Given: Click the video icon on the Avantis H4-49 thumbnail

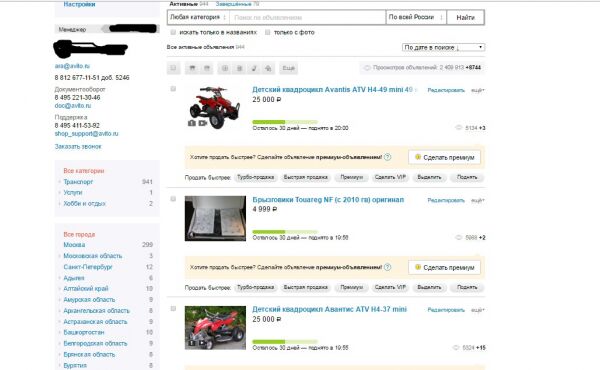Looking at the screenshot, I should [203, 123].
